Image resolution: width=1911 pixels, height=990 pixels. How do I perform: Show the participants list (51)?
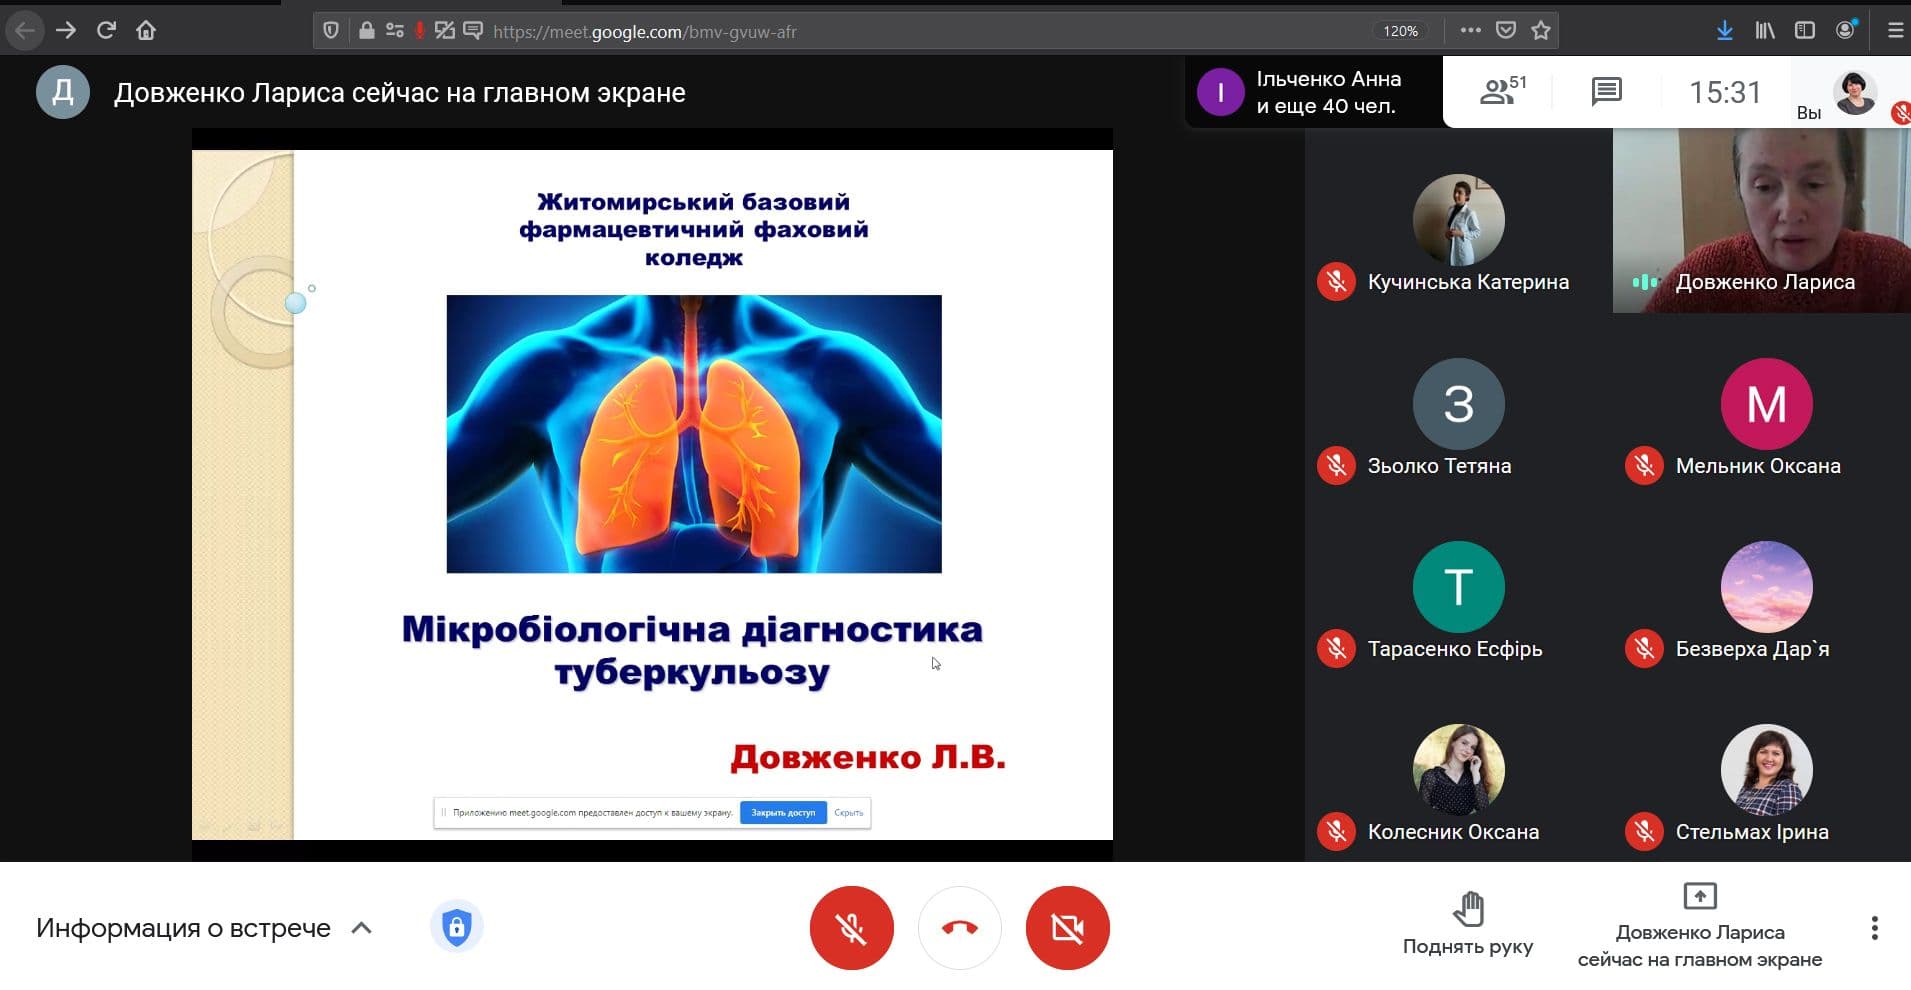click(1502, 91)
